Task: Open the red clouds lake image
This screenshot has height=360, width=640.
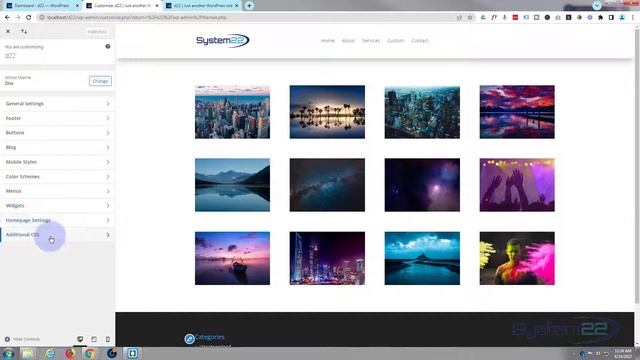Action: pyautogui.click(x=517, y=112)
